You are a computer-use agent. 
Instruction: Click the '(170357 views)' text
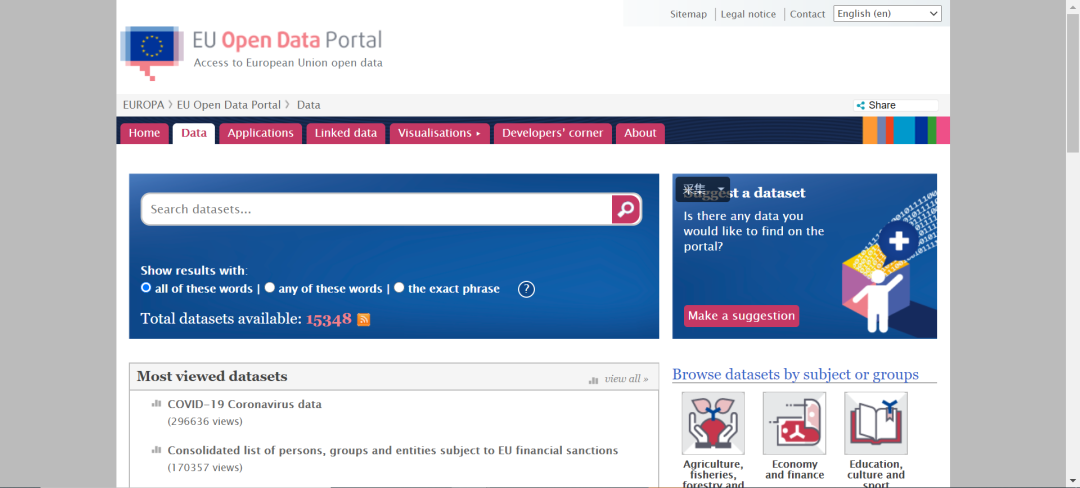[x=205, y=467]
